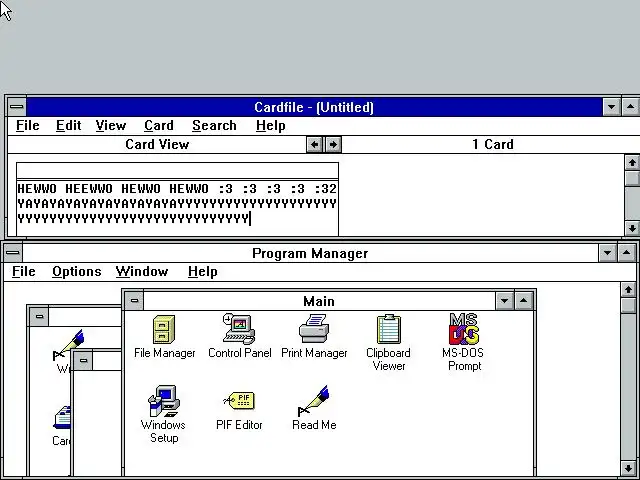Click the Program Manager title bar
Screen dimensions: 640x480
310,253
